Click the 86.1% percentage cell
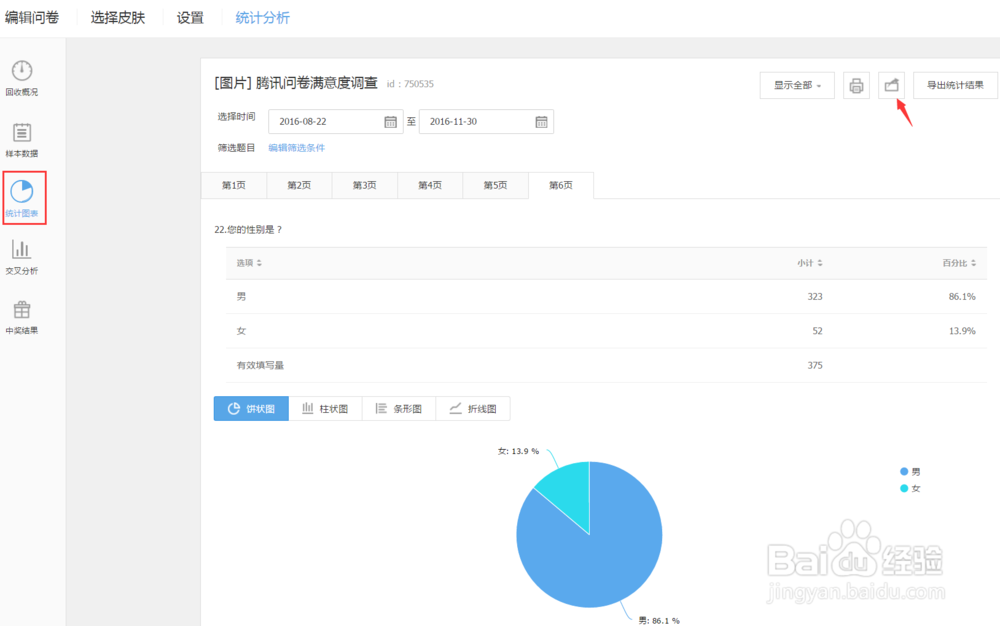The width and height of the screenshot is (1000, 626). coord(962,296)
